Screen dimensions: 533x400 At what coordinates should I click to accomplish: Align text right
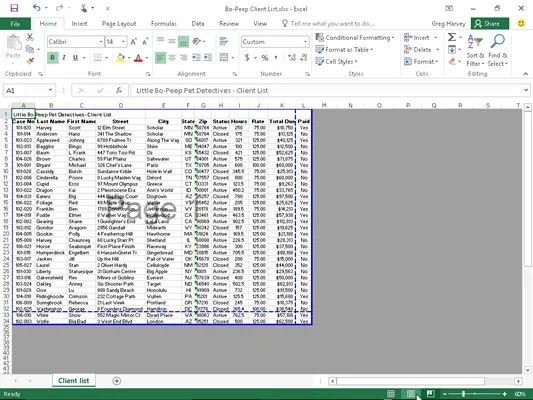183,58
